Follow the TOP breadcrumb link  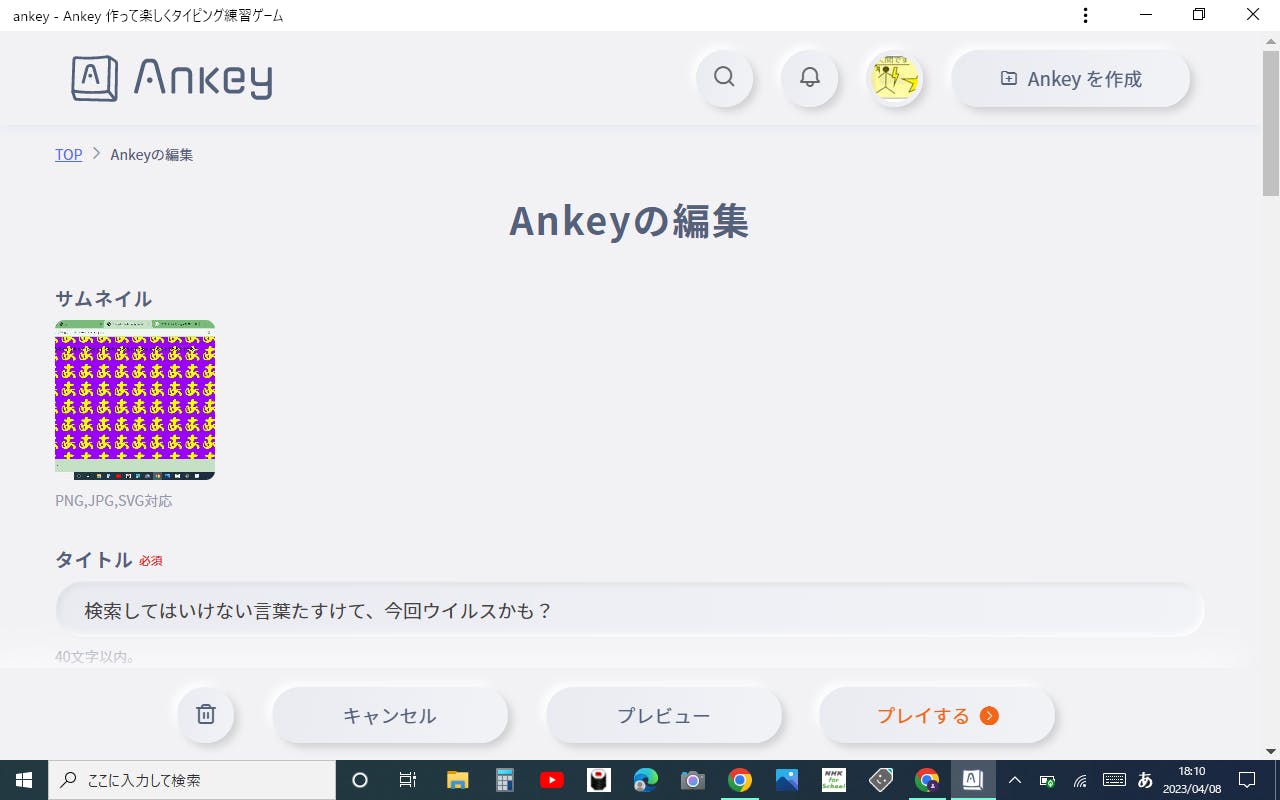coord(68,155)
